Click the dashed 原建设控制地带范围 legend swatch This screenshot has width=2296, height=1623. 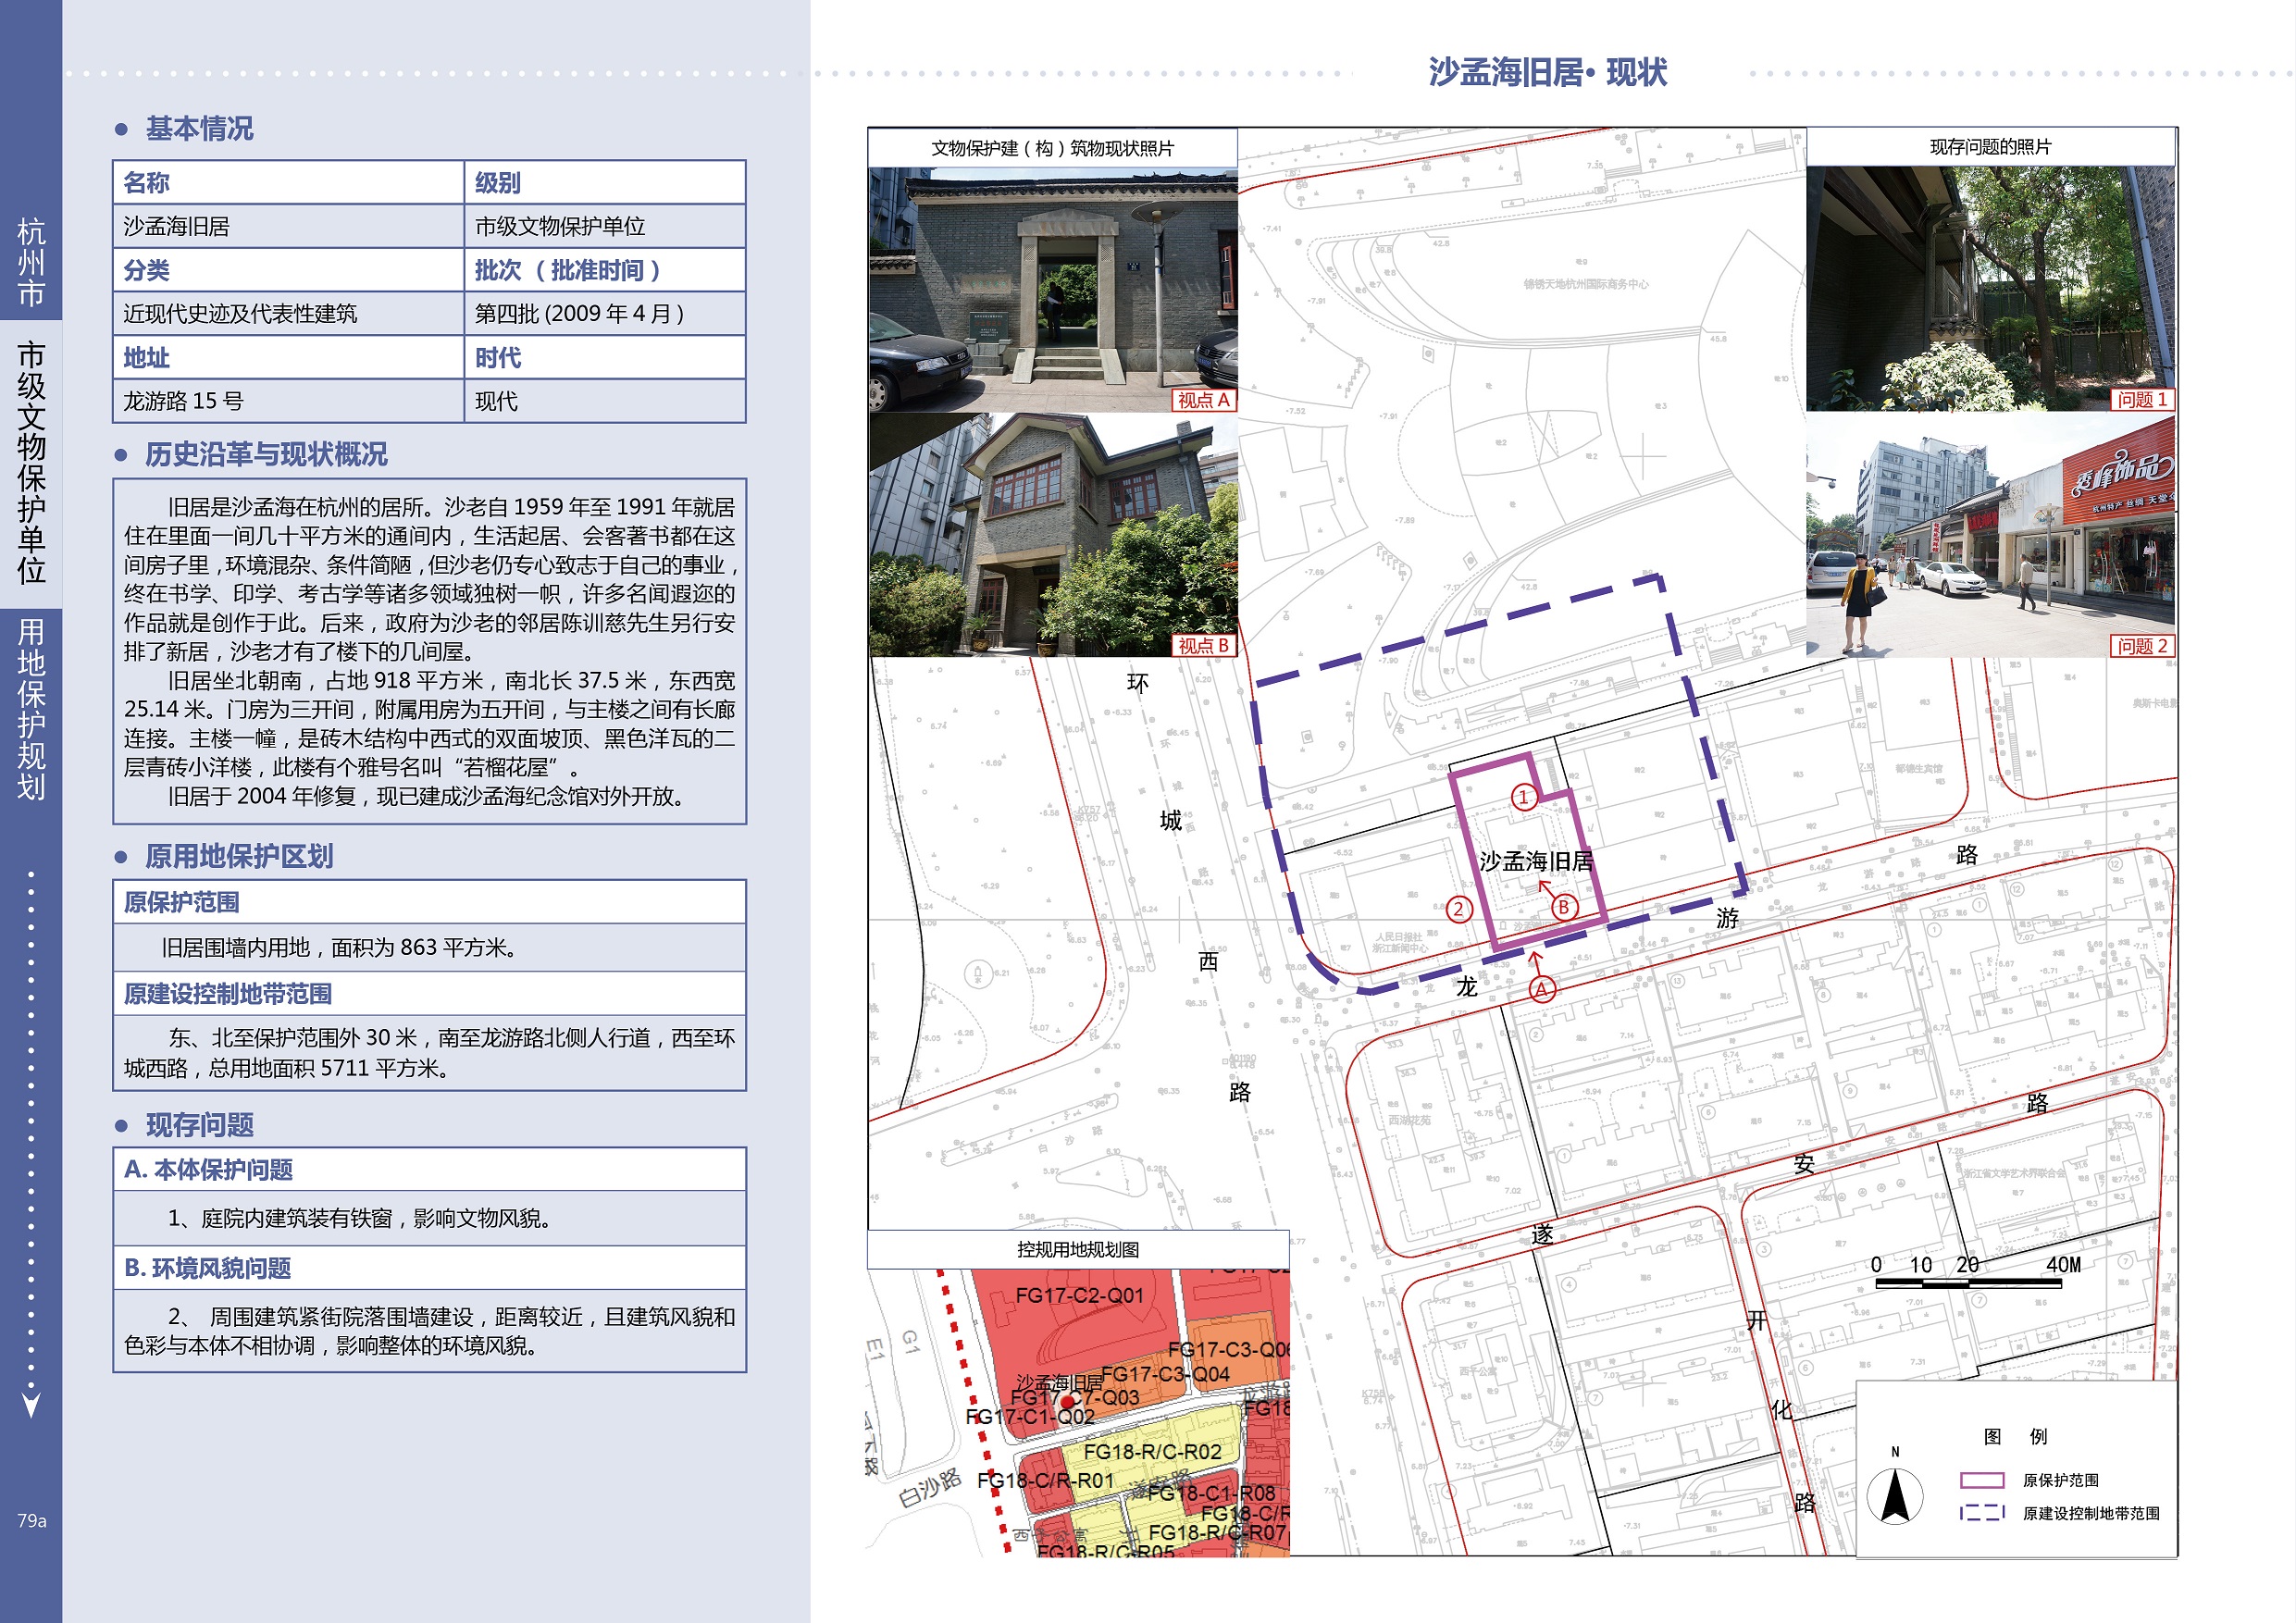pyautogui.click(x=1981, y=1513)
